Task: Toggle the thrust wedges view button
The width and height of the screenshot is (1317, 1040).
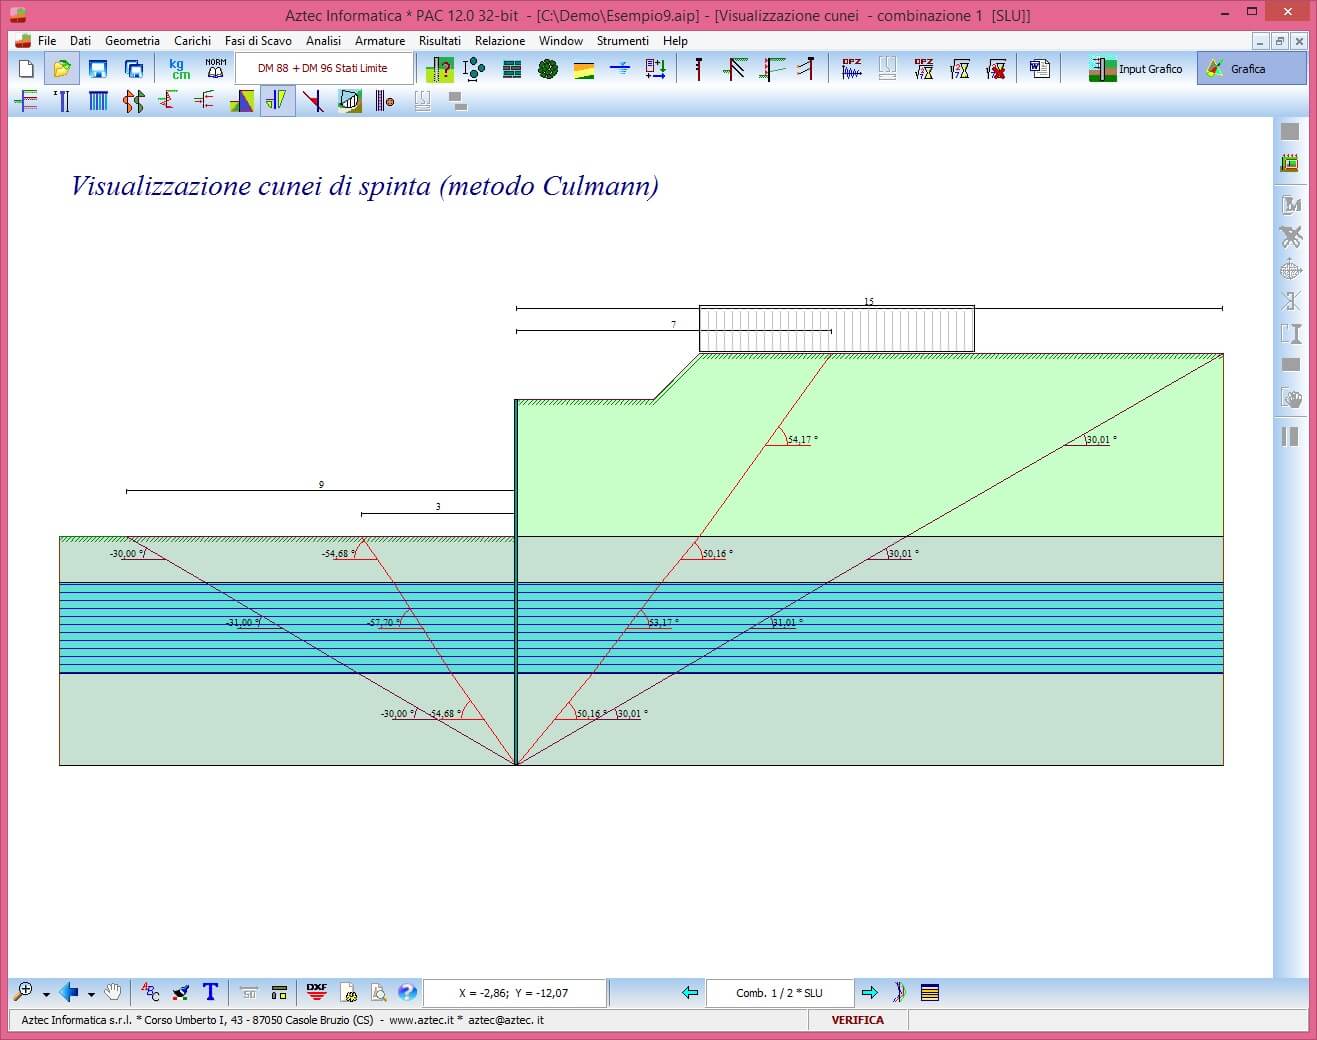Action: coord(277,101)
